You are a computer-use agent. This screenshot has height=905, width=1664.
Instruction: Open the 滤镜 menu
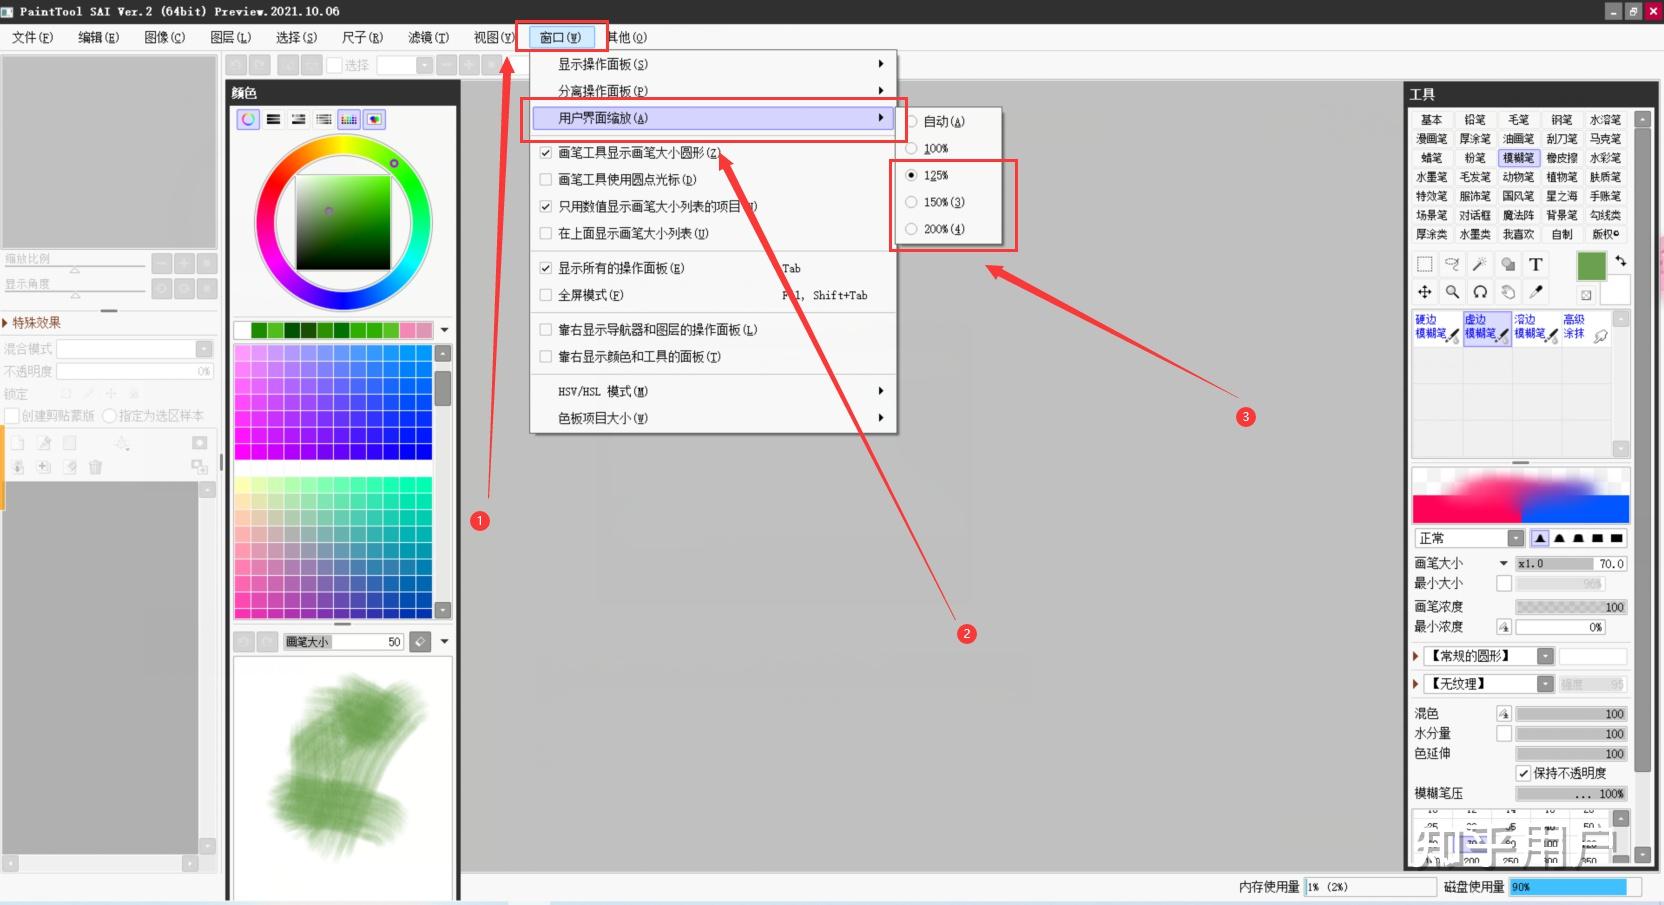pyautogui.click(x=427, y=37)
